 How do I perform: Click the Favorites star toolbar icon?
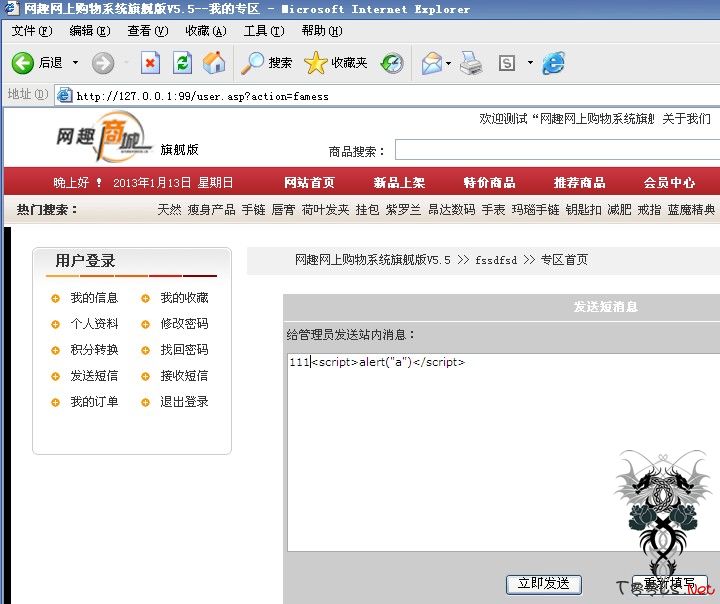tap(315, 63)
